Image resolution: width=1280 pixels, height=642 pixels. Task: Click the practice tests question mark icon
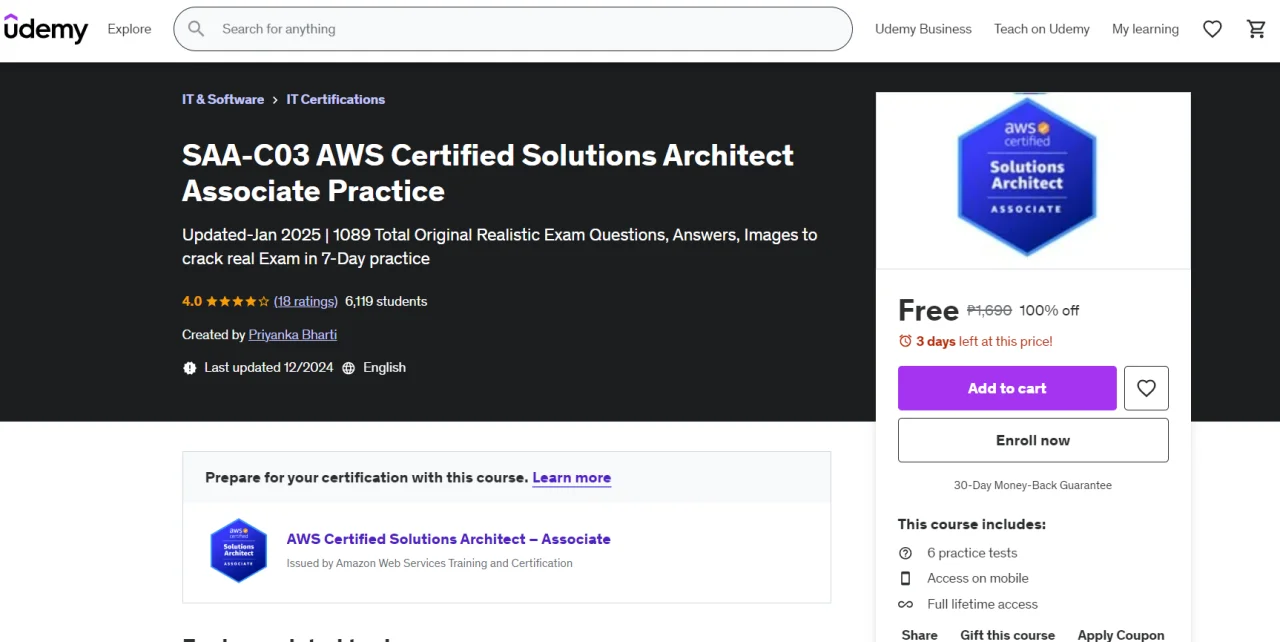point(905,553)
